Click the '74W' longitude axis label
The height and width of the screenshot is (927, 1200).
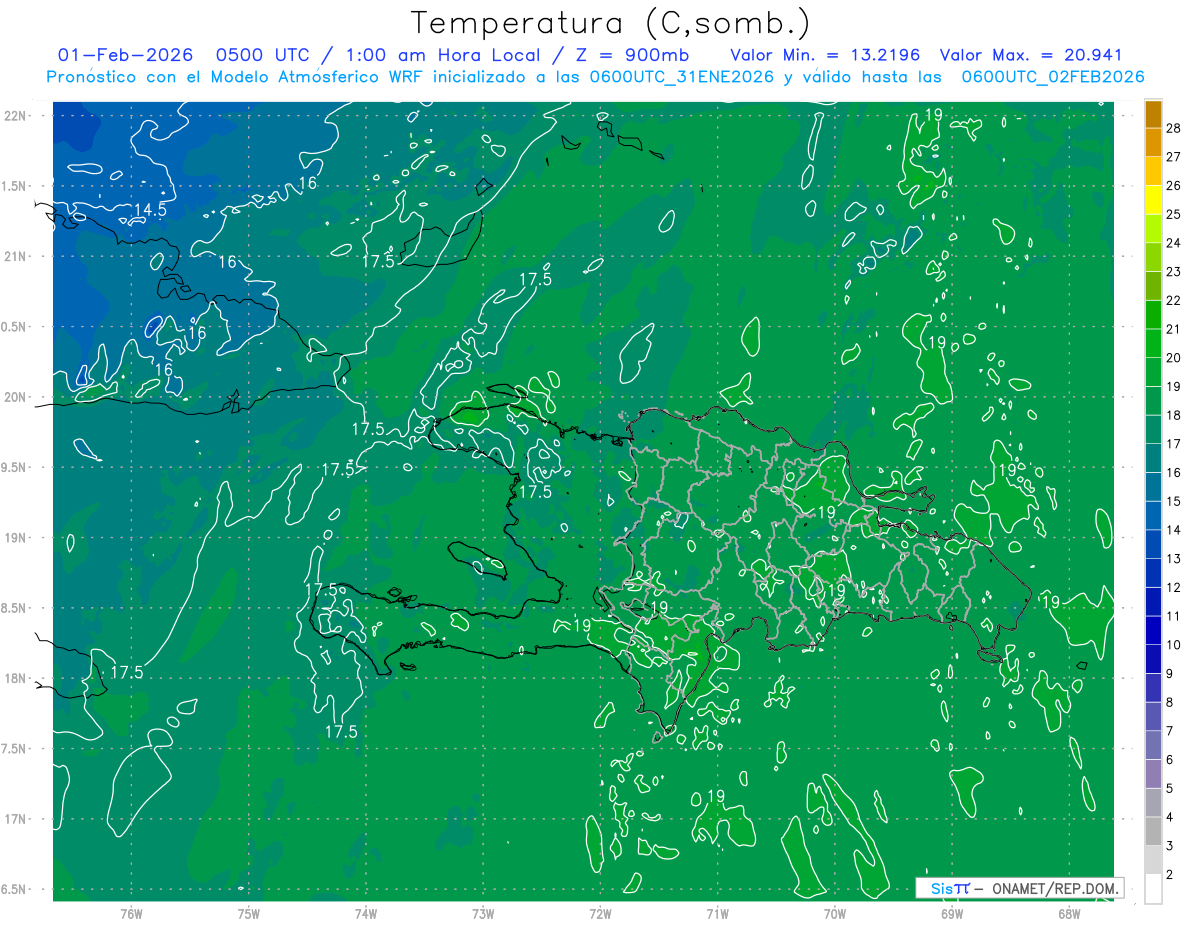point(366,913)
